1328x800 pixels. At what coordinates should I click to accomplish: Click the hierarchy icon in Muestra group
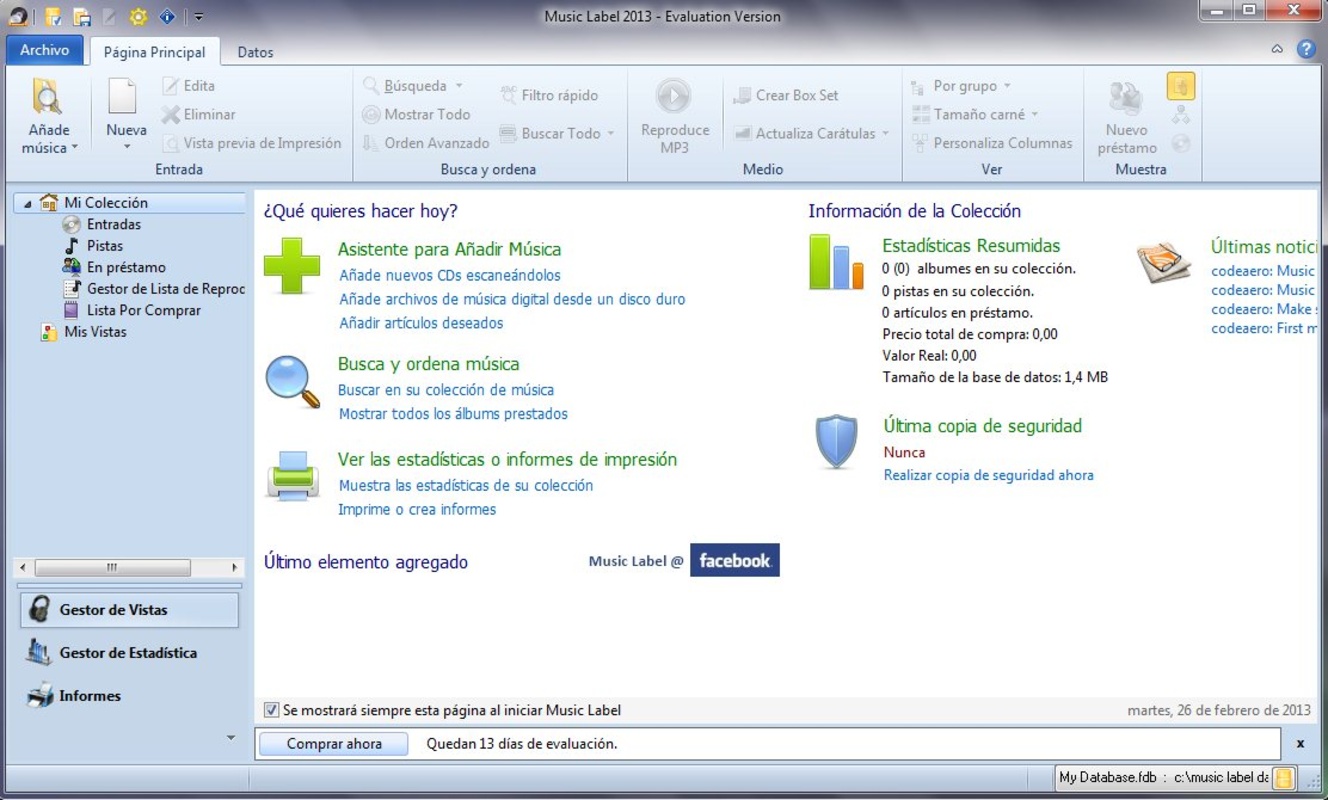point(1181,115)
